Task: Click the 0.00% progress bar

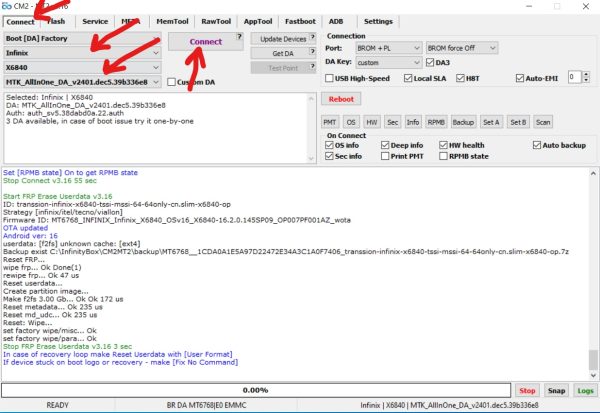Action: pyautogui.click(x=256, y=390)
